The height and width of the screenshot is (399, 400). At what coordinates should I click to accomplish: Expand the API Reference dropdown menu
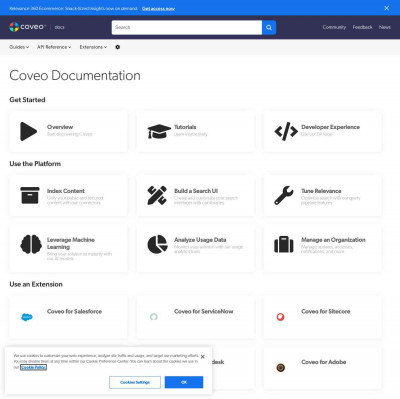[x=54, y=47]
